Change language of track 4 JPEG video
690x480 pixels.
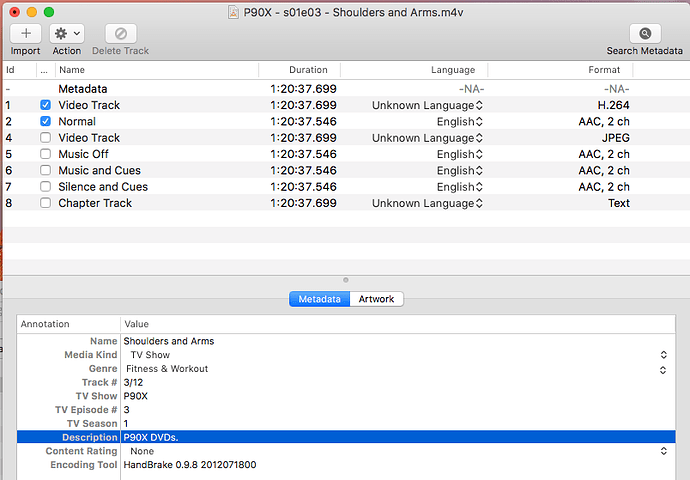coord(427,138)
